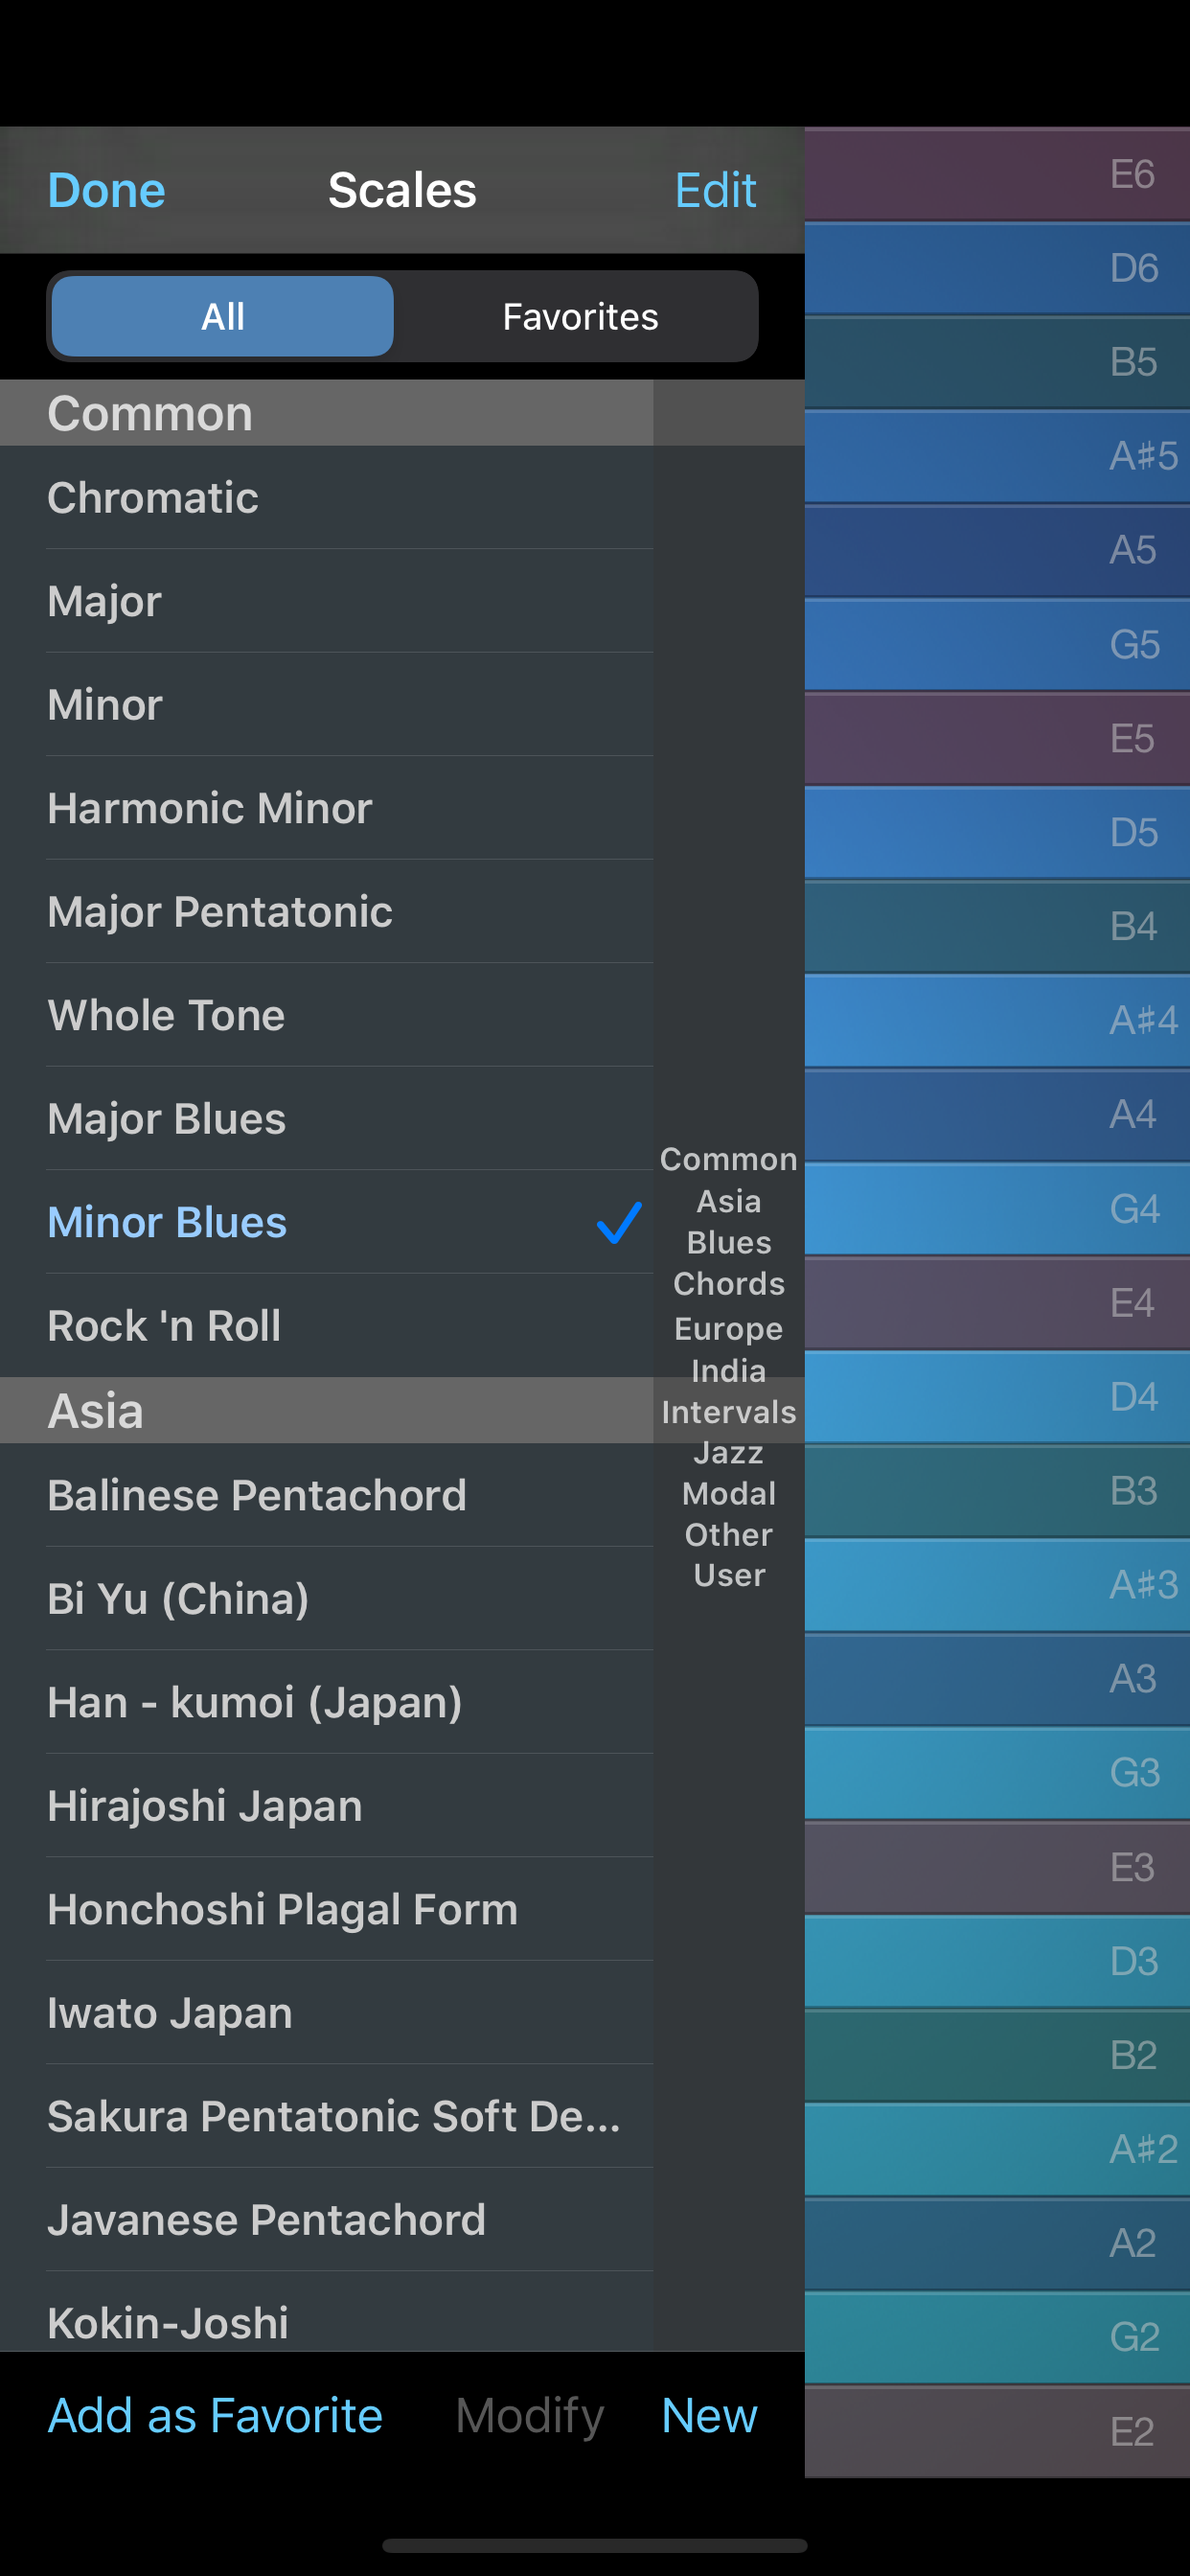Tap Edit in the Scales header
The height and width of the screenshot is (2576, 1190).
(x=715, y=190)
